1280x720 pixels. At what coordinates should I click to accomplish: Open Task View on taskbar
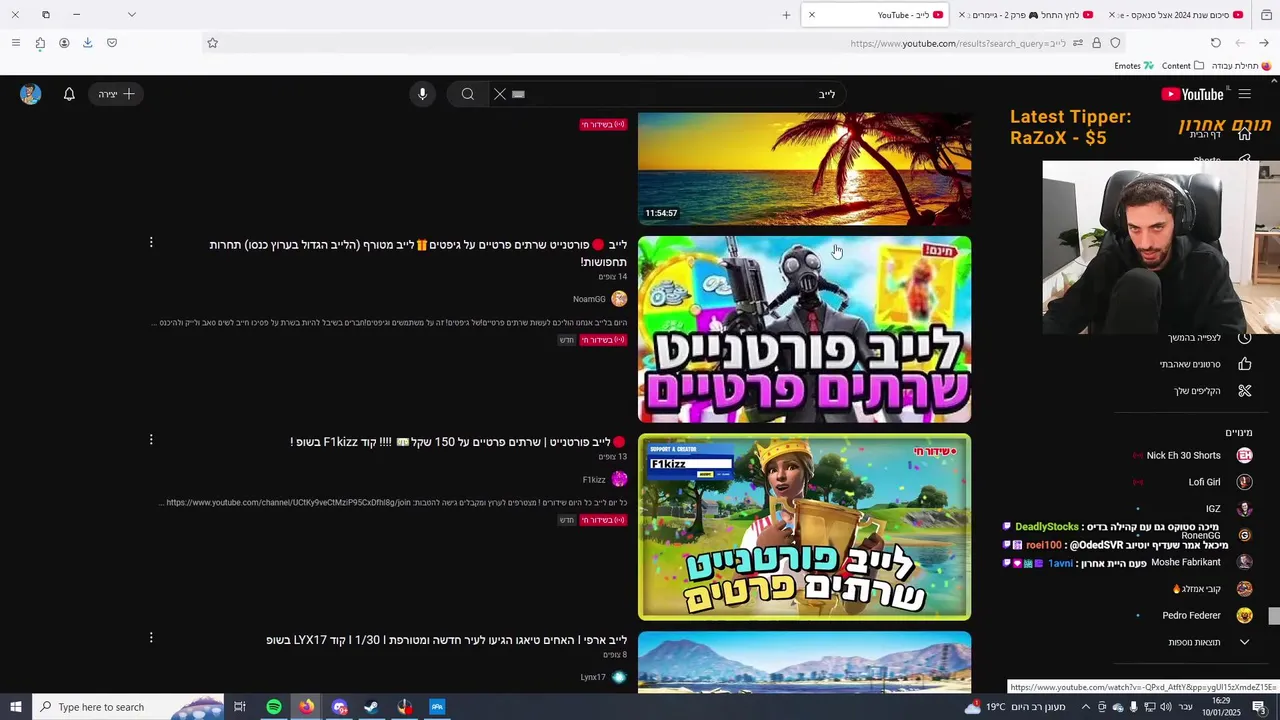(240, 707)
